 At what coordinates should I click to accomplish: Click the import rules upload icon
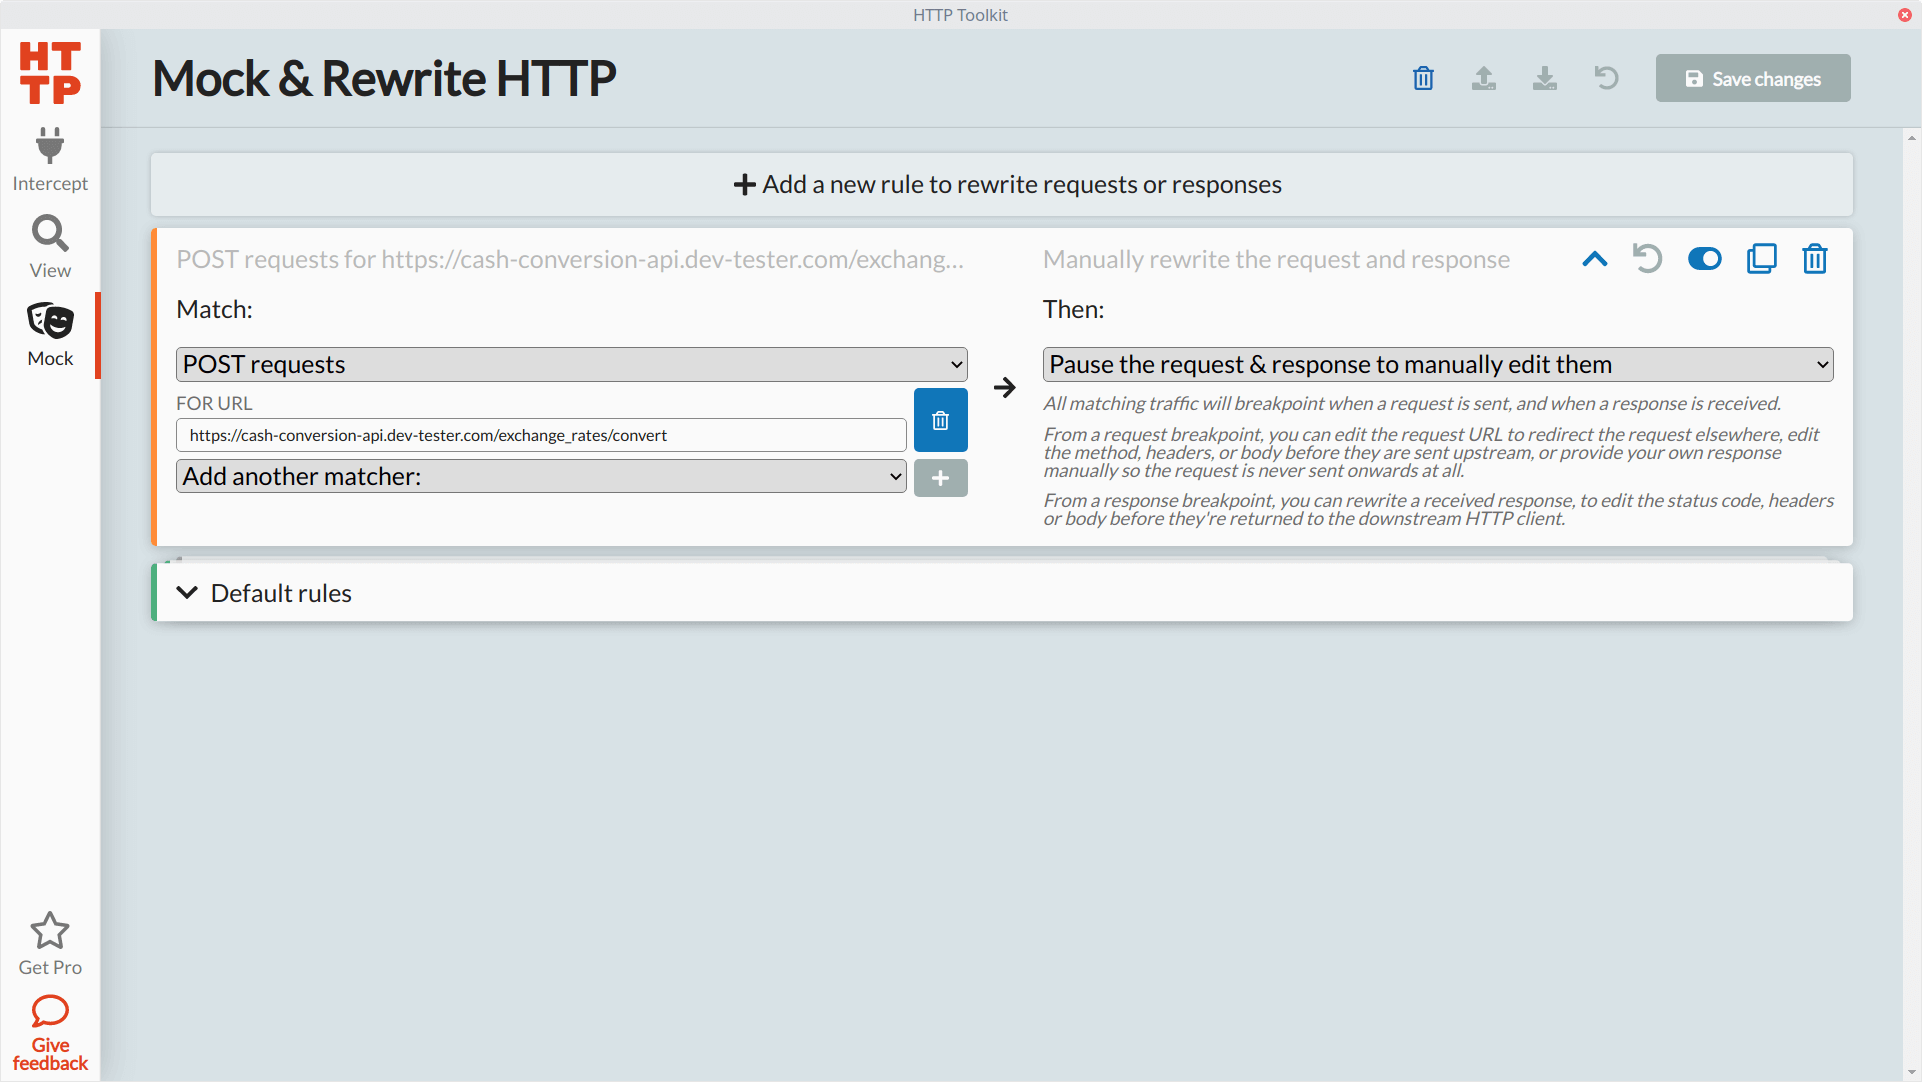pos(1484,78)
